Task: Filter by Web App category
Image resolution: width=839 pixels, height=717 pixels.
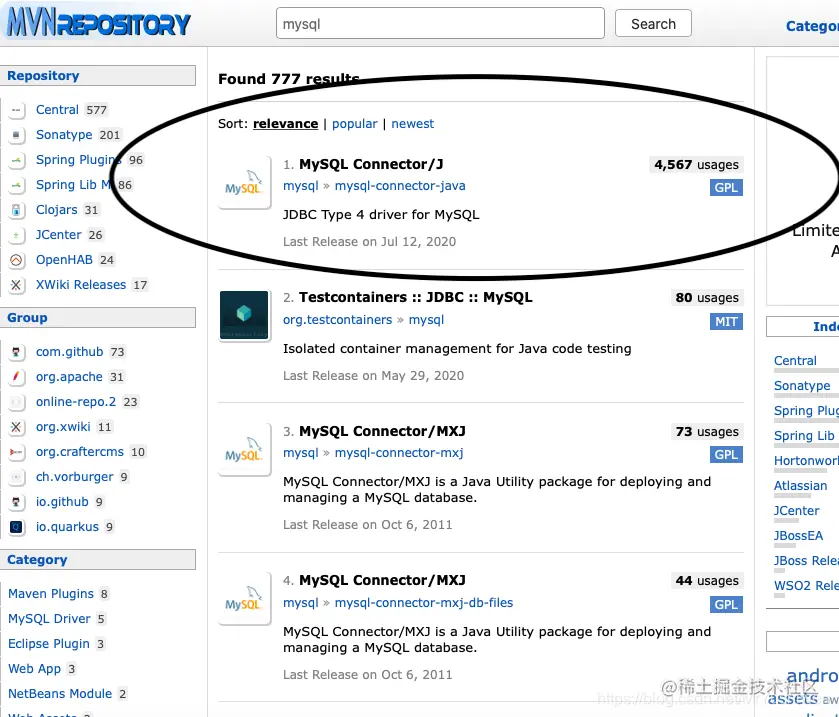Action: [35, 668]
